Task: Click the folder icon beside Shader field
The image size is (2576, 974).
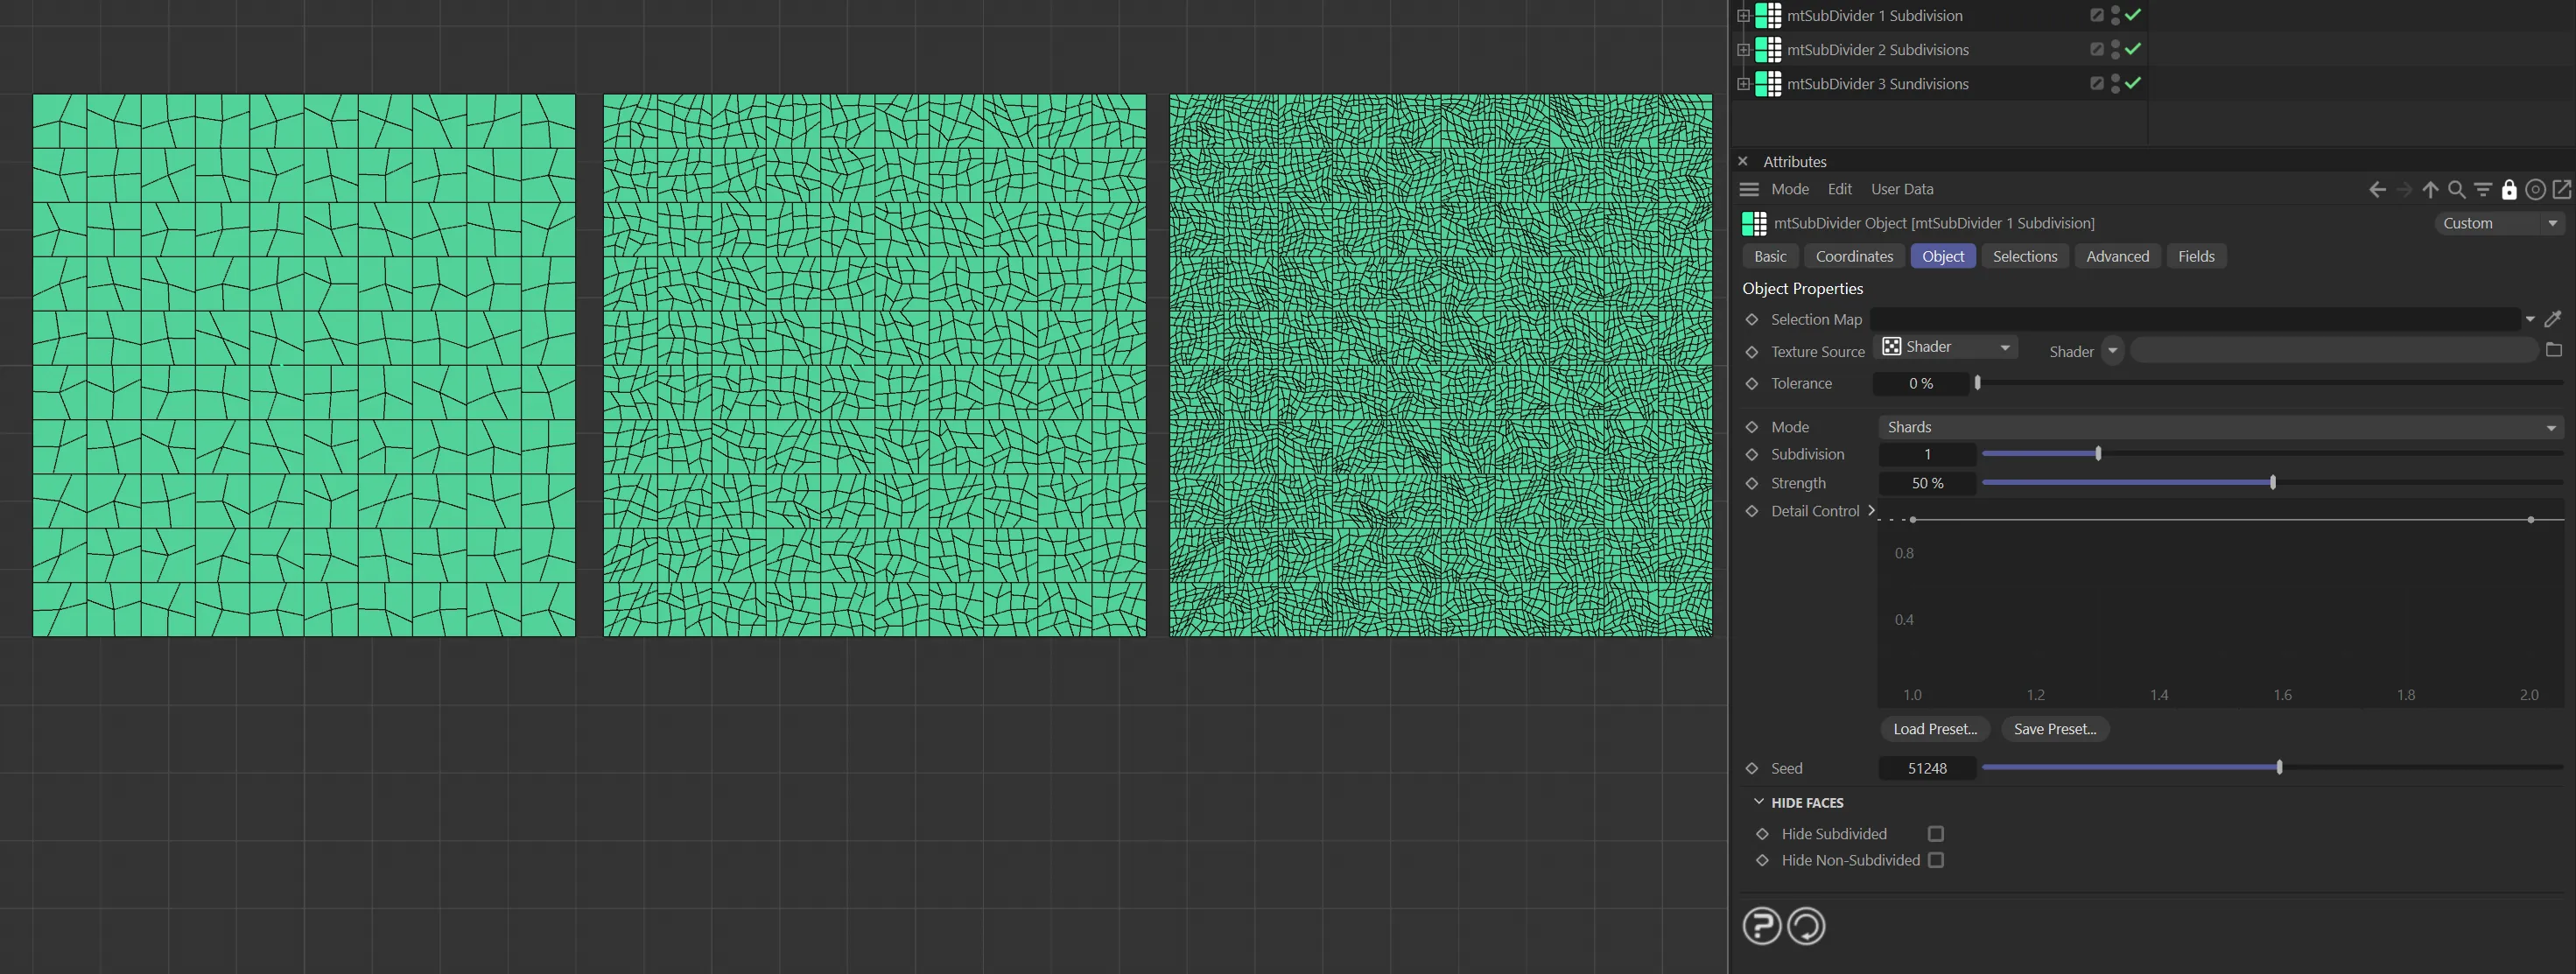Action: [x=2553, y=350]
